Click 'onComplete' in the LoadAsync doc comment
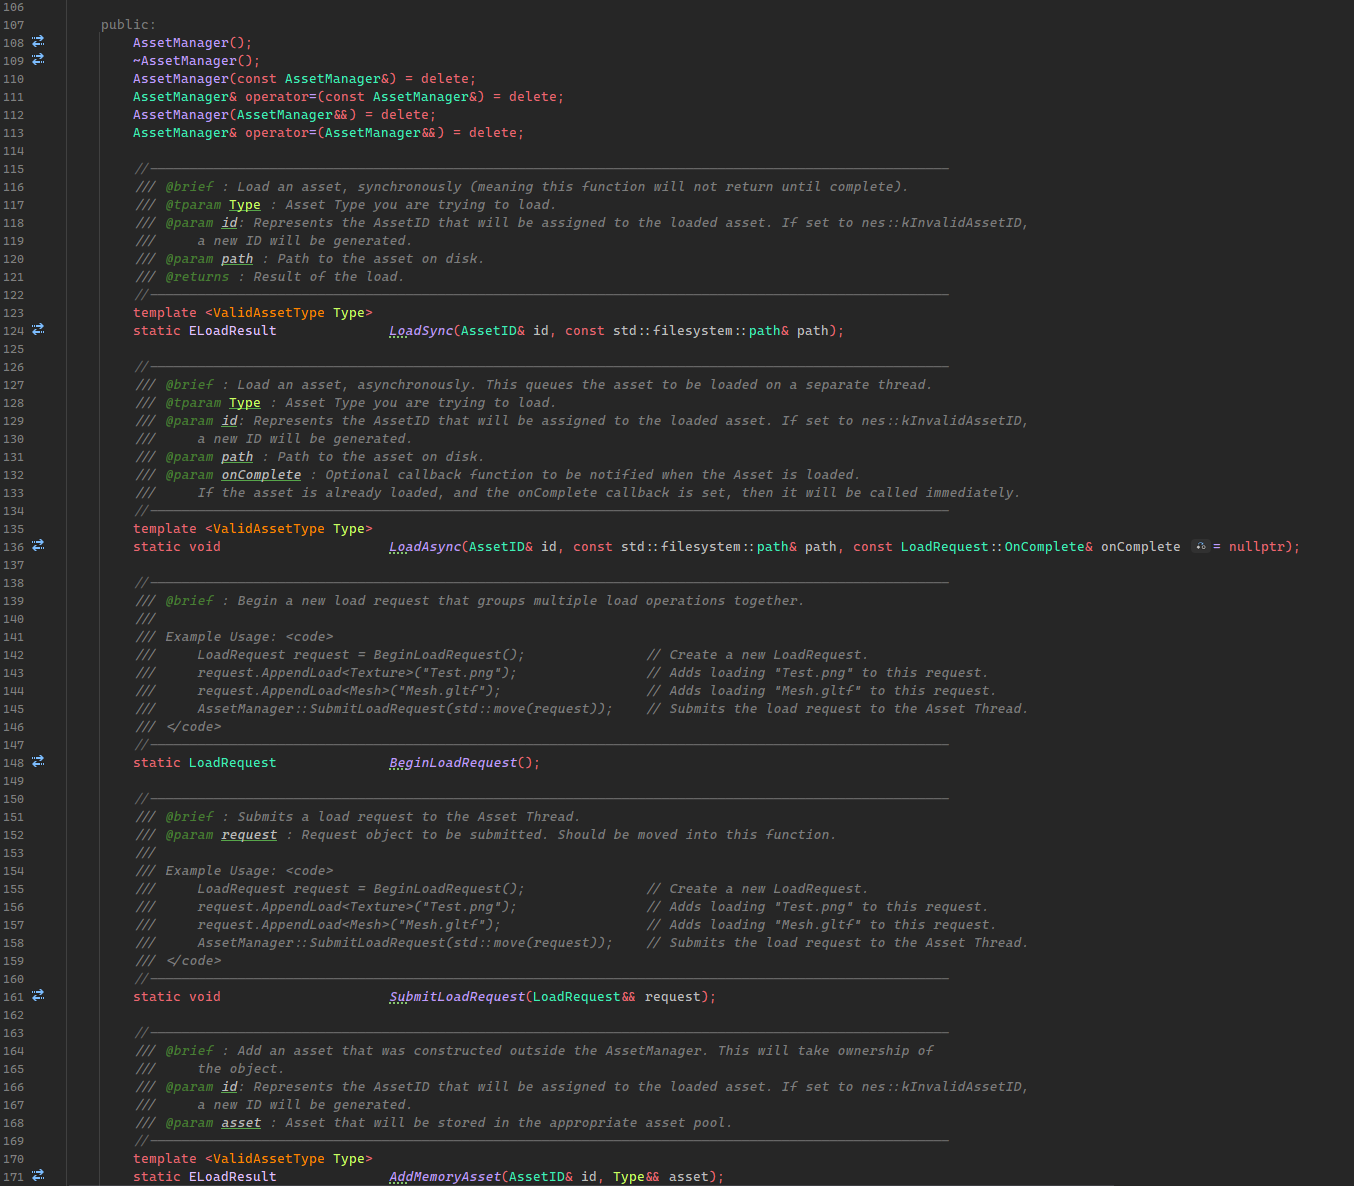The width and height of the screenshot is (1354, 1186). coord(261,475)
